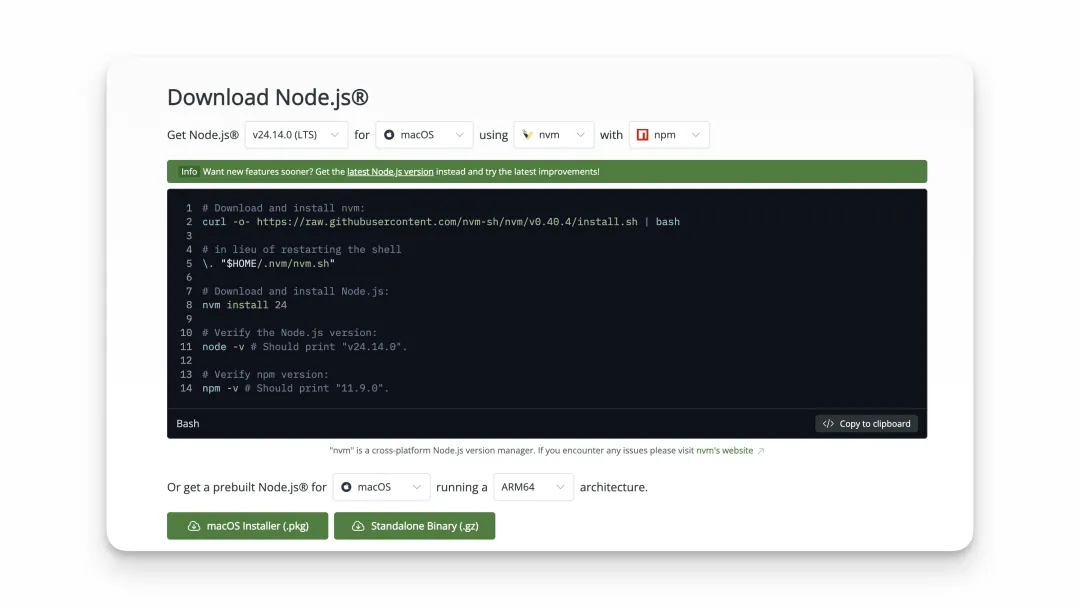Click the nvm logo icon in the selector
1080x608 pixels.
coord(527,135)
